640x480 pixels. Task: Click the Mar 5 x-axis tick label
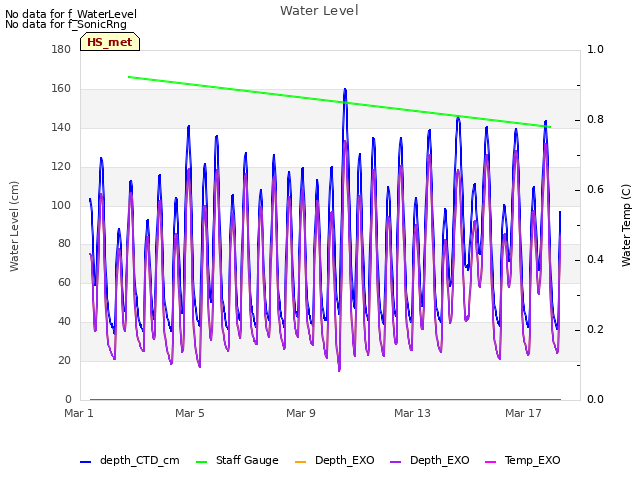pyautogui.click(x=190, y=413)
